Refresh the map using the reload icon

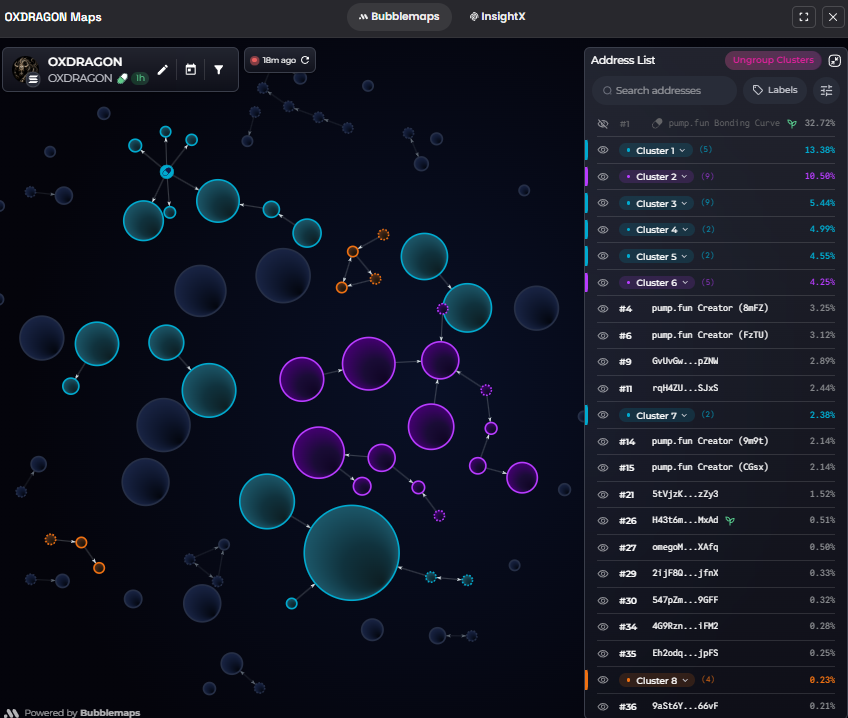tap(305, 60)
